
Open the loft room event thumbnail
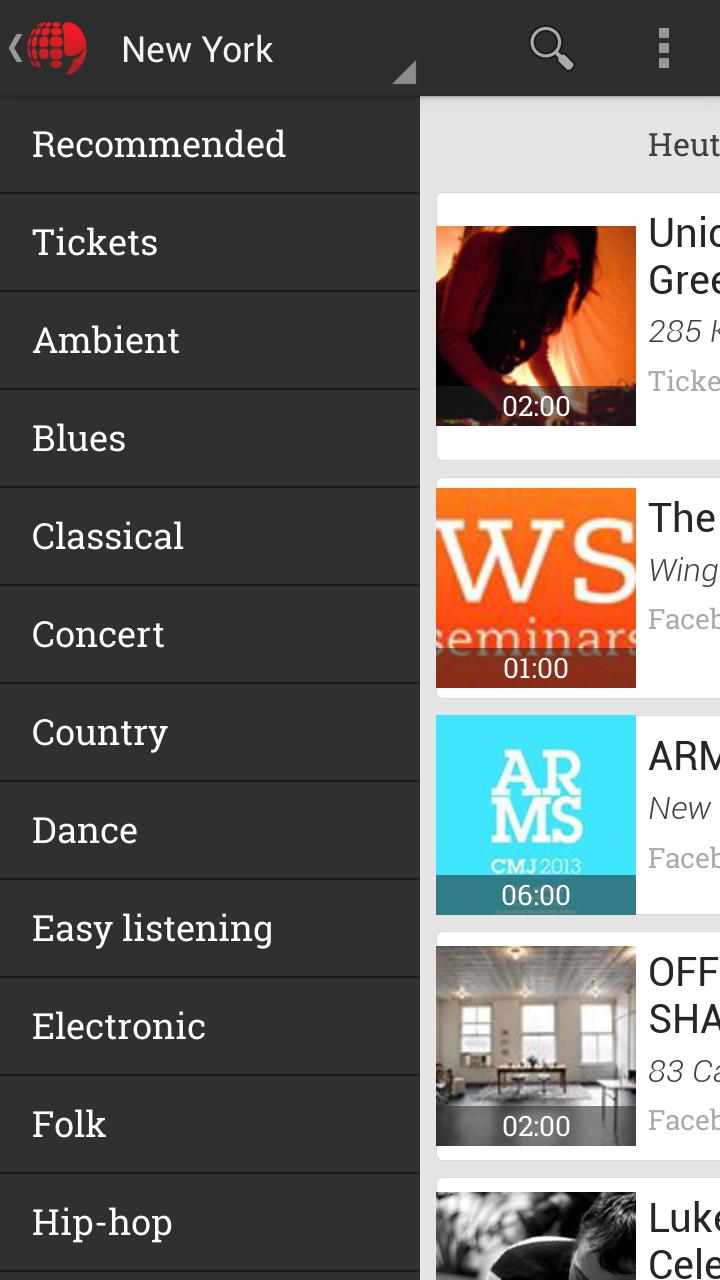pos(536,1046)
